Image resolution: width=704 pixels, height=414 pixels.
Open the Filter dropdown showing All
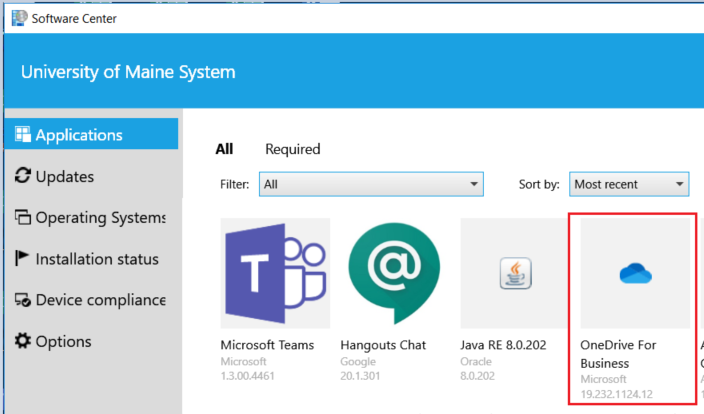click(371, 184)
